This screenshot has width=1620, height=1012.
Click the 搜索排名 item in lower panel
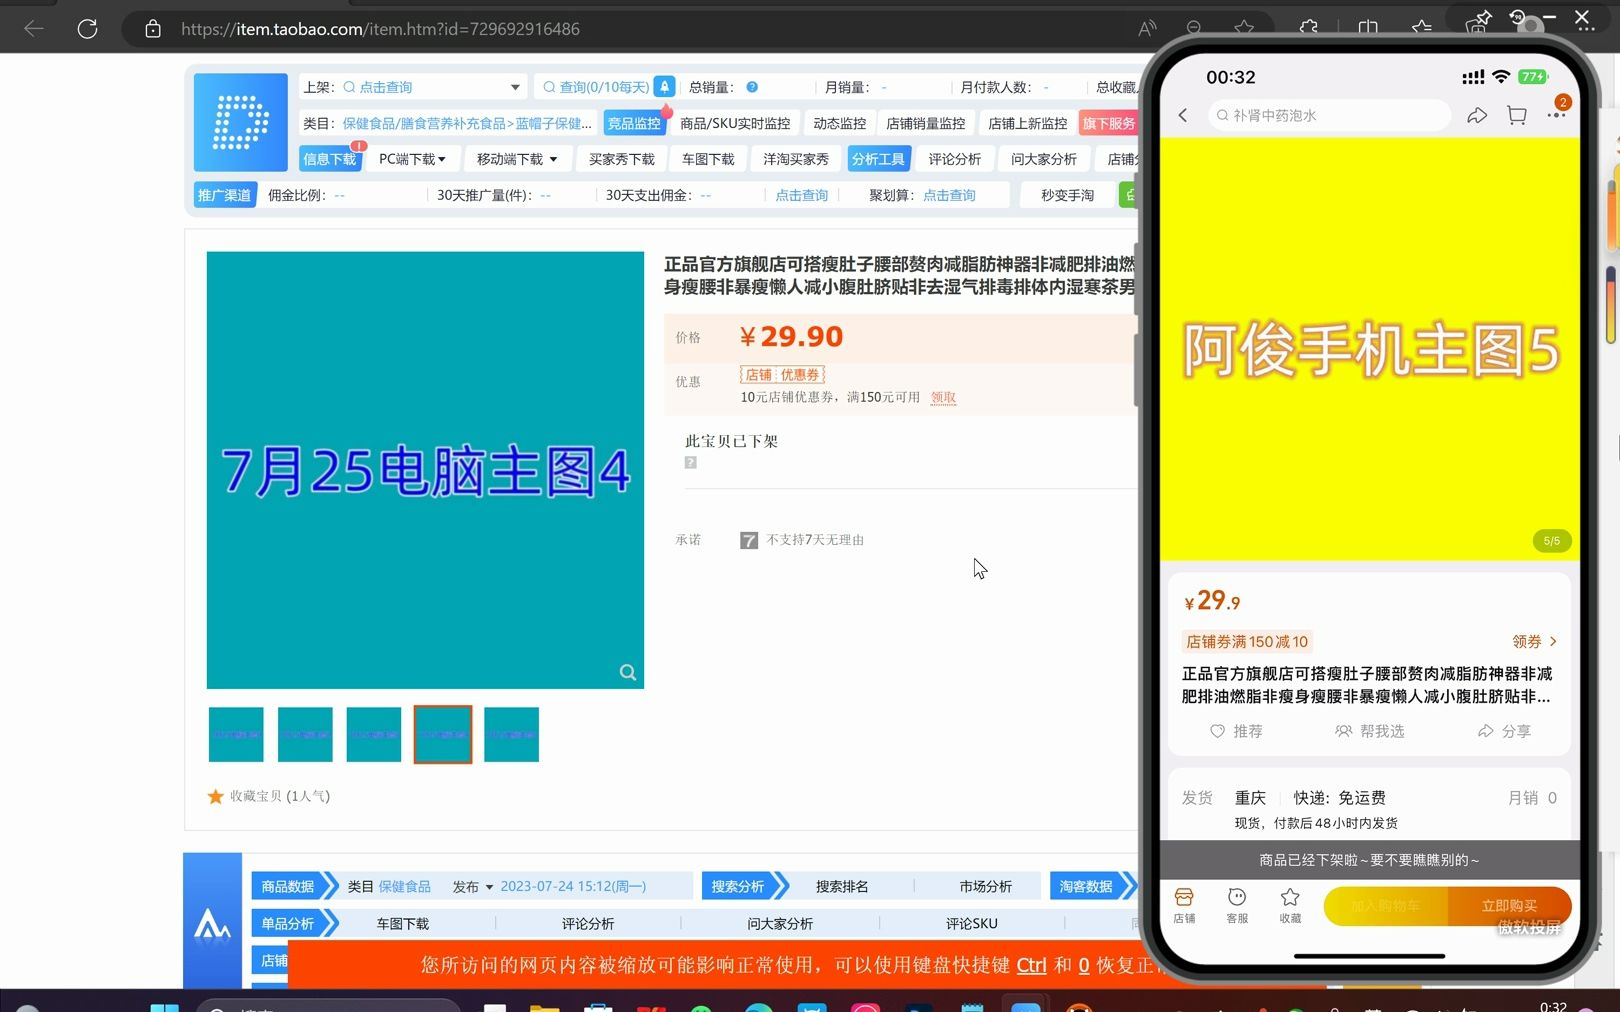tap(842, 887)
